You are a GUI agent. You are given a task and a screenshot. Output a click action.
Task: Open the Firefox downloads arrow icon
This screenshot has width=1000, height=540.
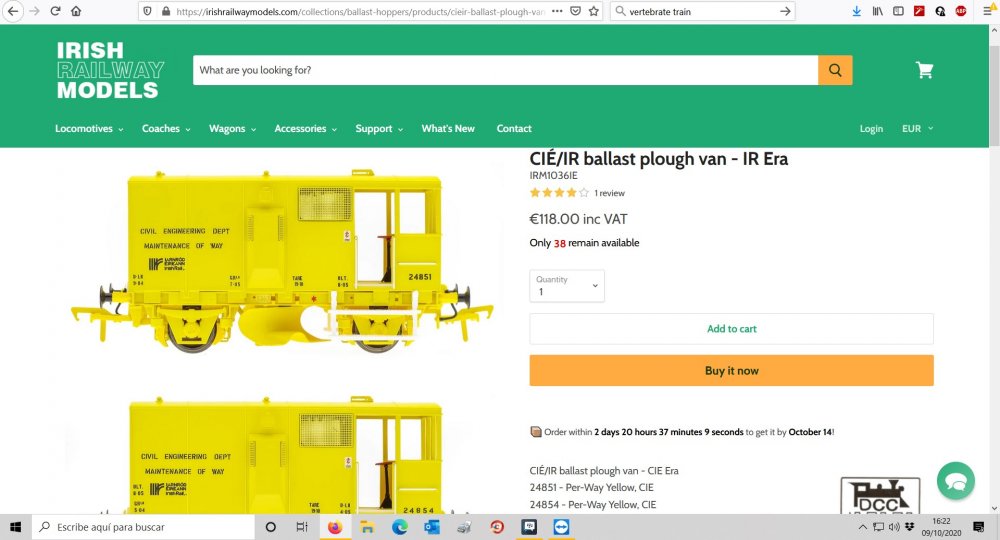(857, 11)
